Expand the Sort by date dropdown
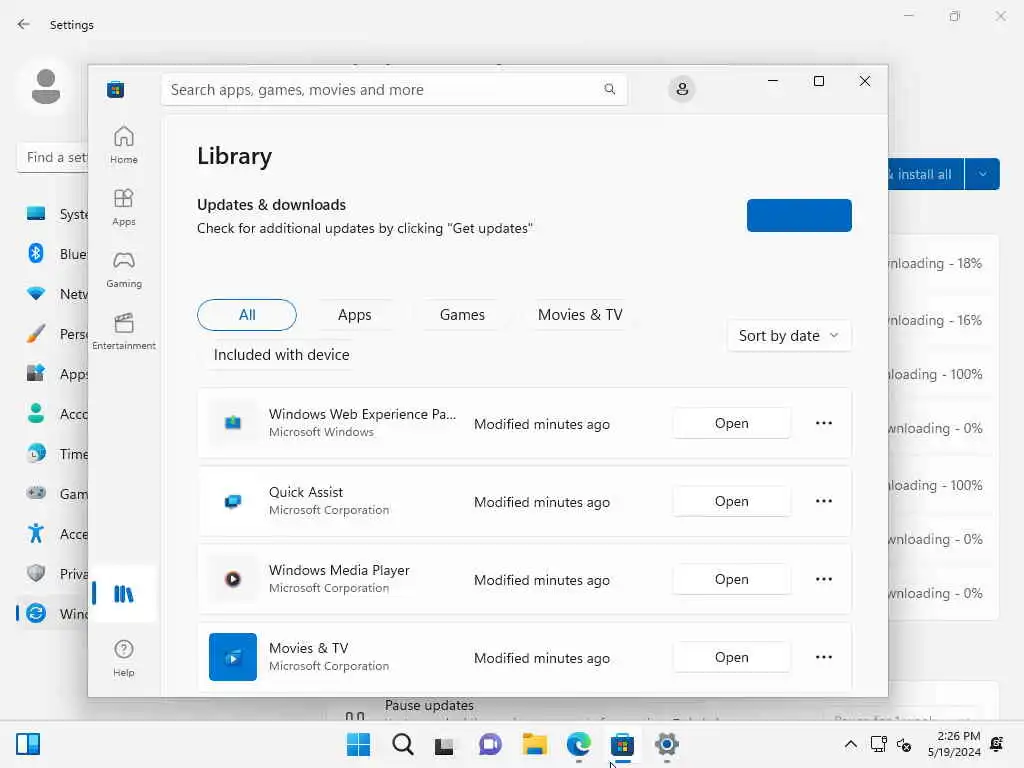This screenshot has height=768, width=1024. (x=789, y=336)
